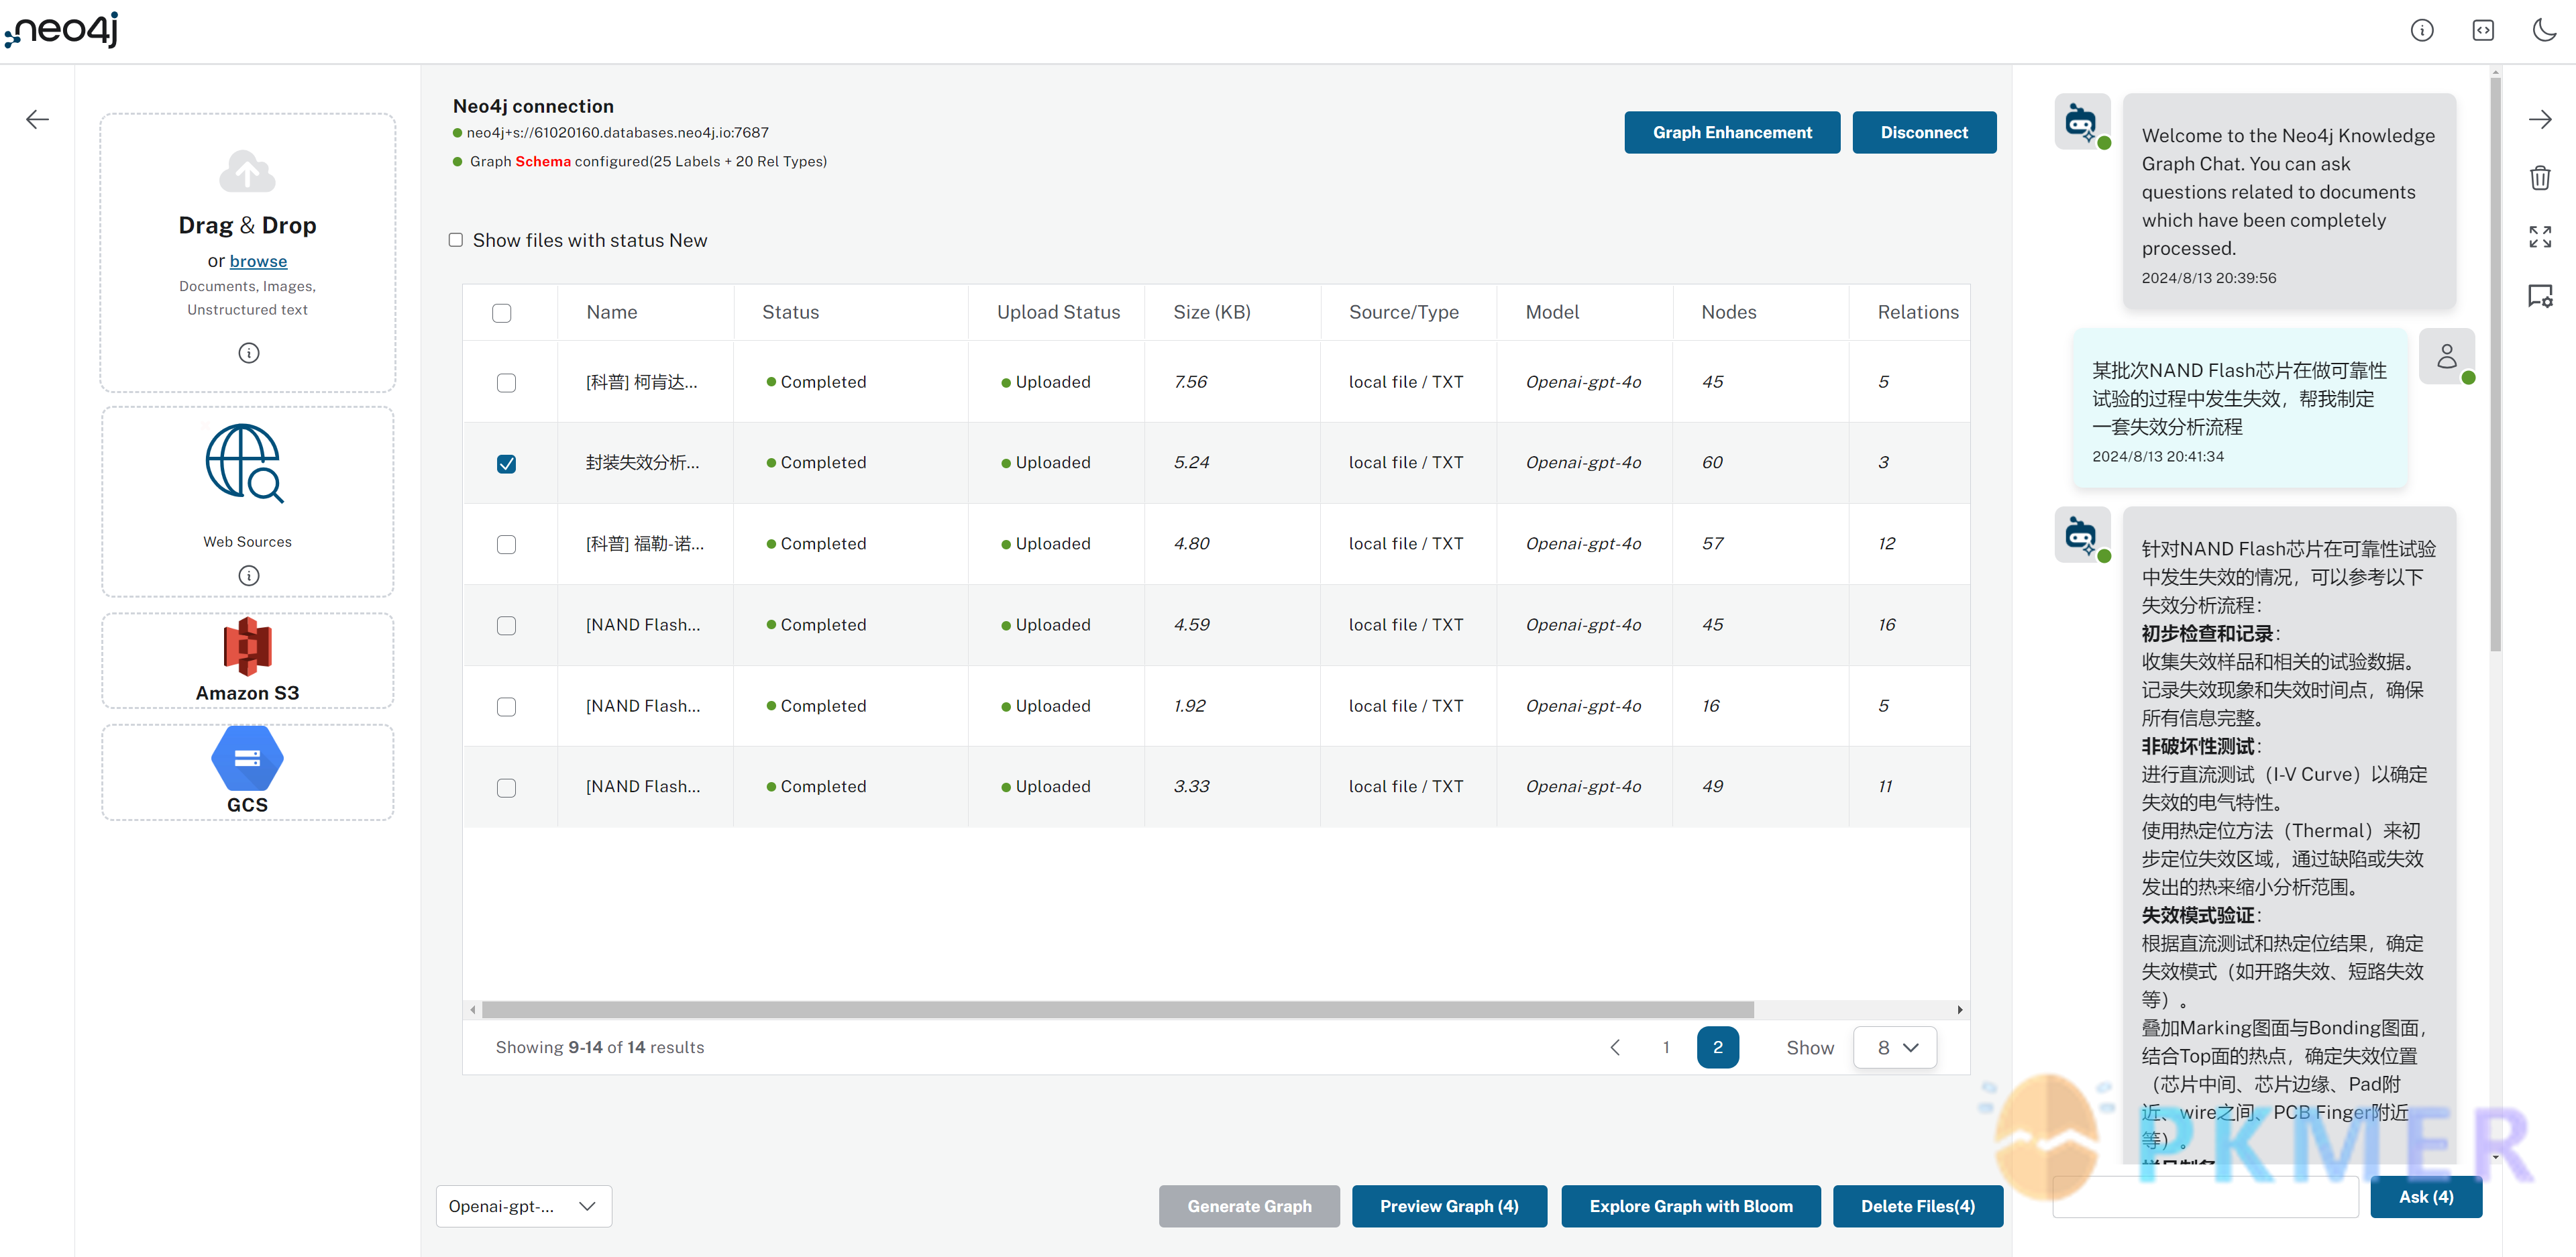This screenshot has height=1257, width=2576.
Task: Clear chat history with trash icon
Action: (2540, 178)
